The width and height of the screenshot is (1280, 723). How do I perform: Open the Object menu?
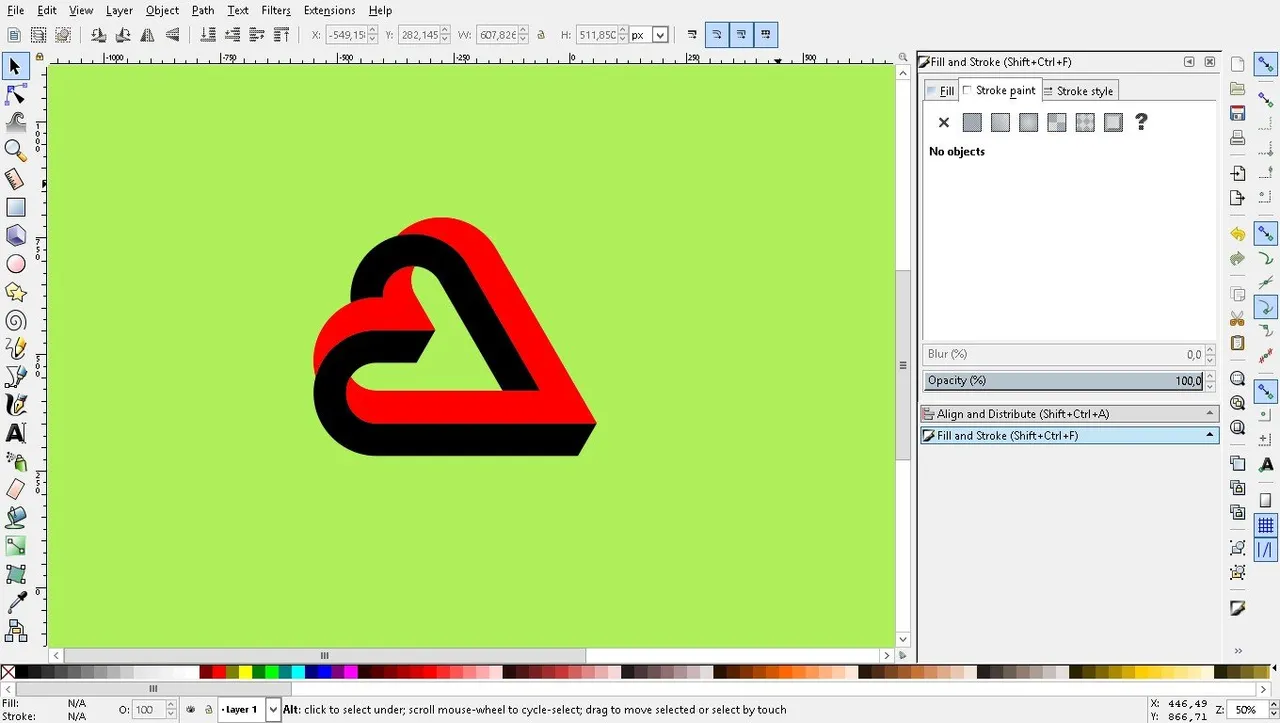pyautogui.click(x=162, y=10)
